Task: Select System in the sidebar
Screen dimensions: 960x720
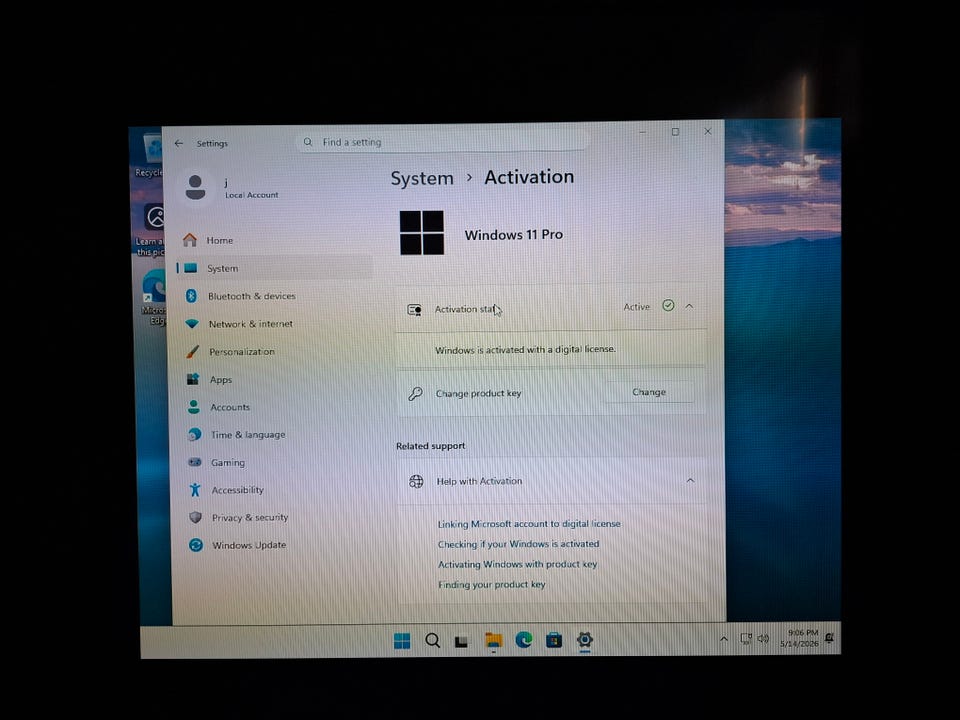Action: pyautogui.click(x=274, y=268)
